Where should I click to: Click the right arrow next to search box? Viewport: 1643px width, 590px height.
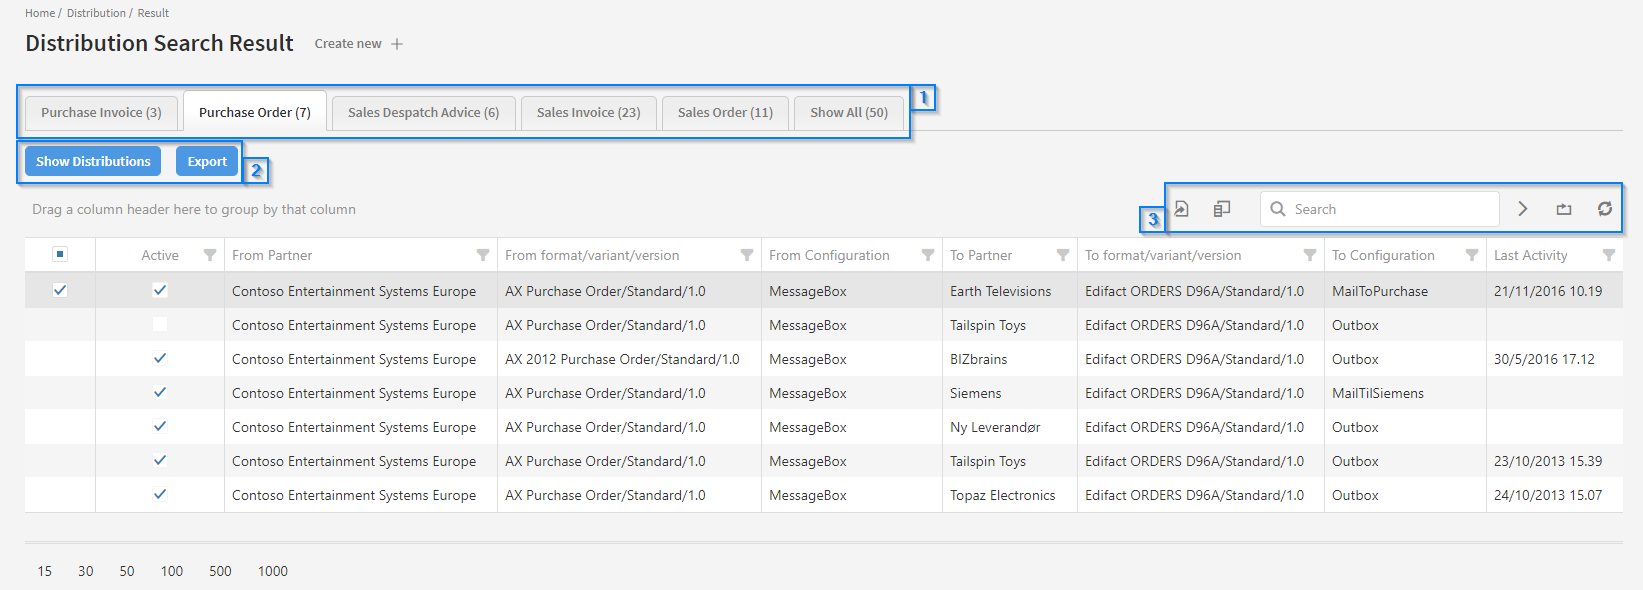coord(1522,209)
